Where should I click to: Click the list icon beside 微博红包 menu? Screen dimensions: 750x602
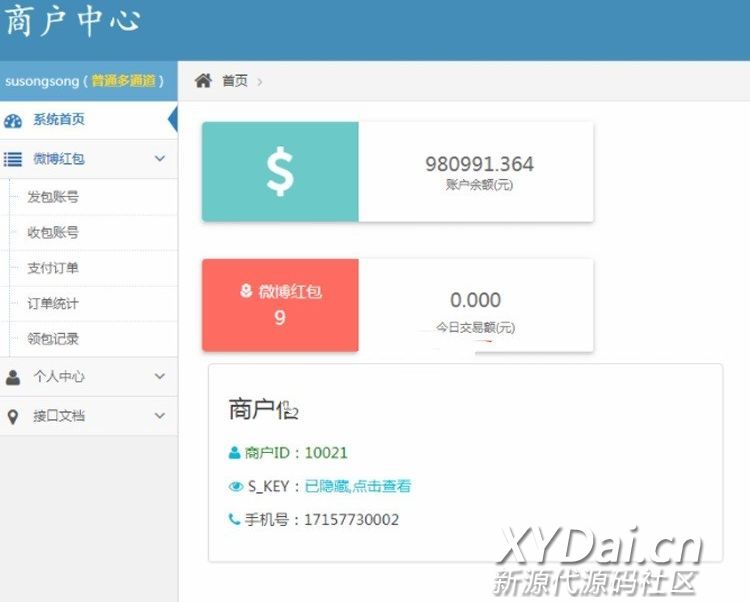click(x=13, y=159)
